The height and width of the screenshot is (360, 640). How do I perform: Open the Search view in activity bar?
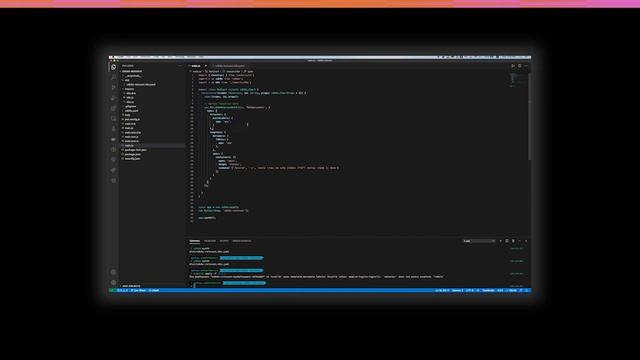click(x=113, y=77)
